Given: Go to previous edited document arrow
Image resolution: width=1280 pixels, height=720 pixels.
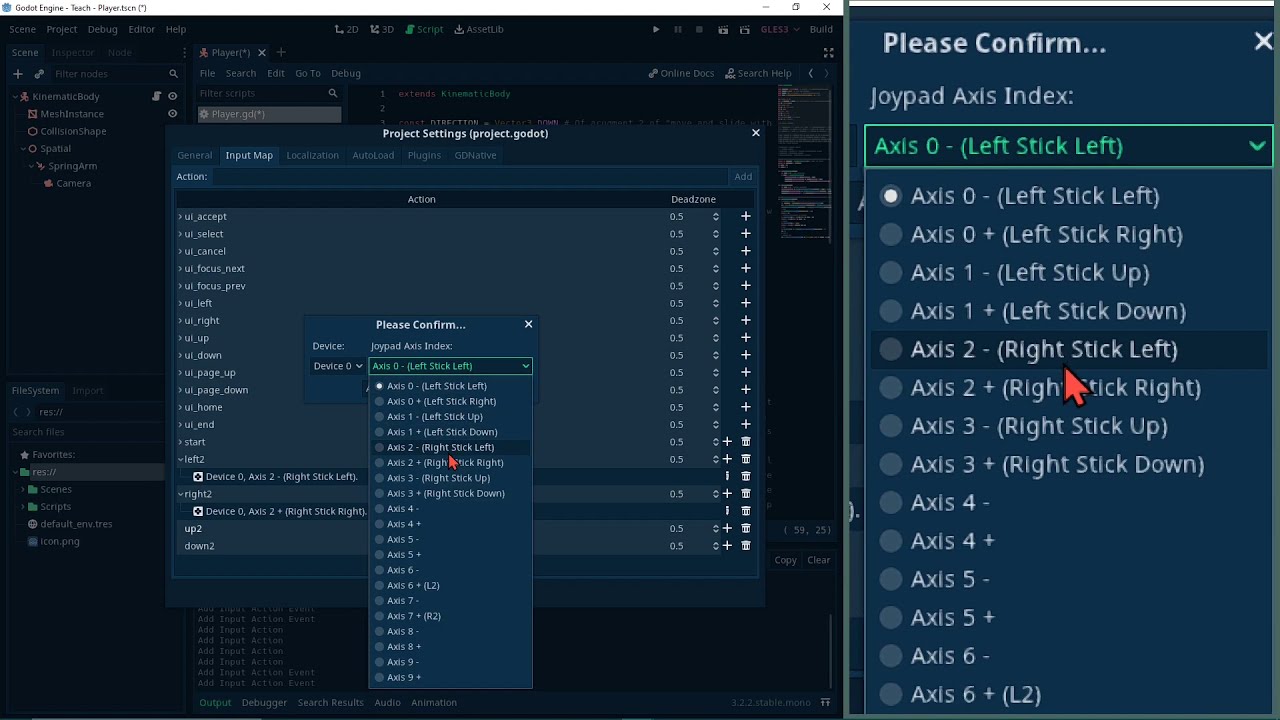Looking at the screenshot, I should point(811,73).
